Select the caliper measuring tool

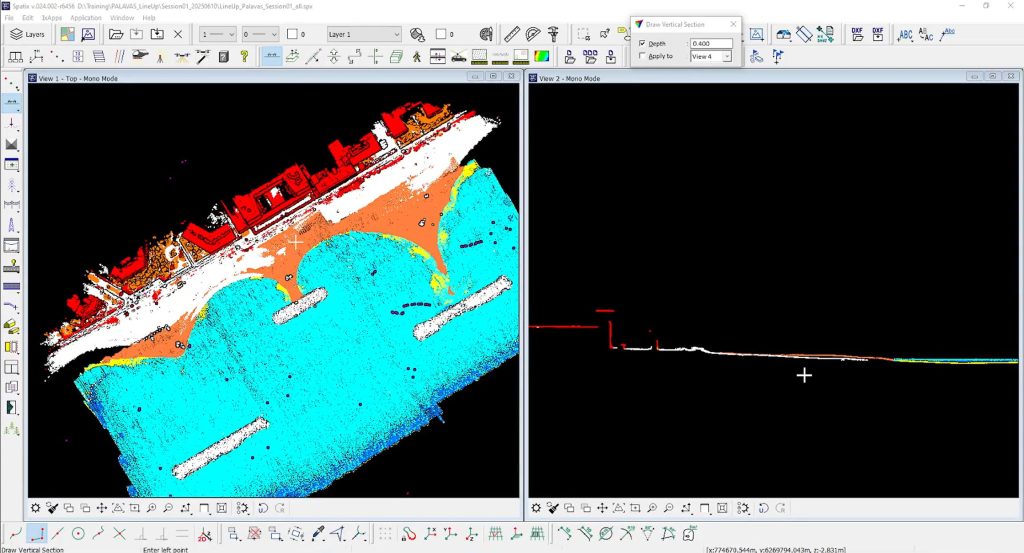point(553,34)
